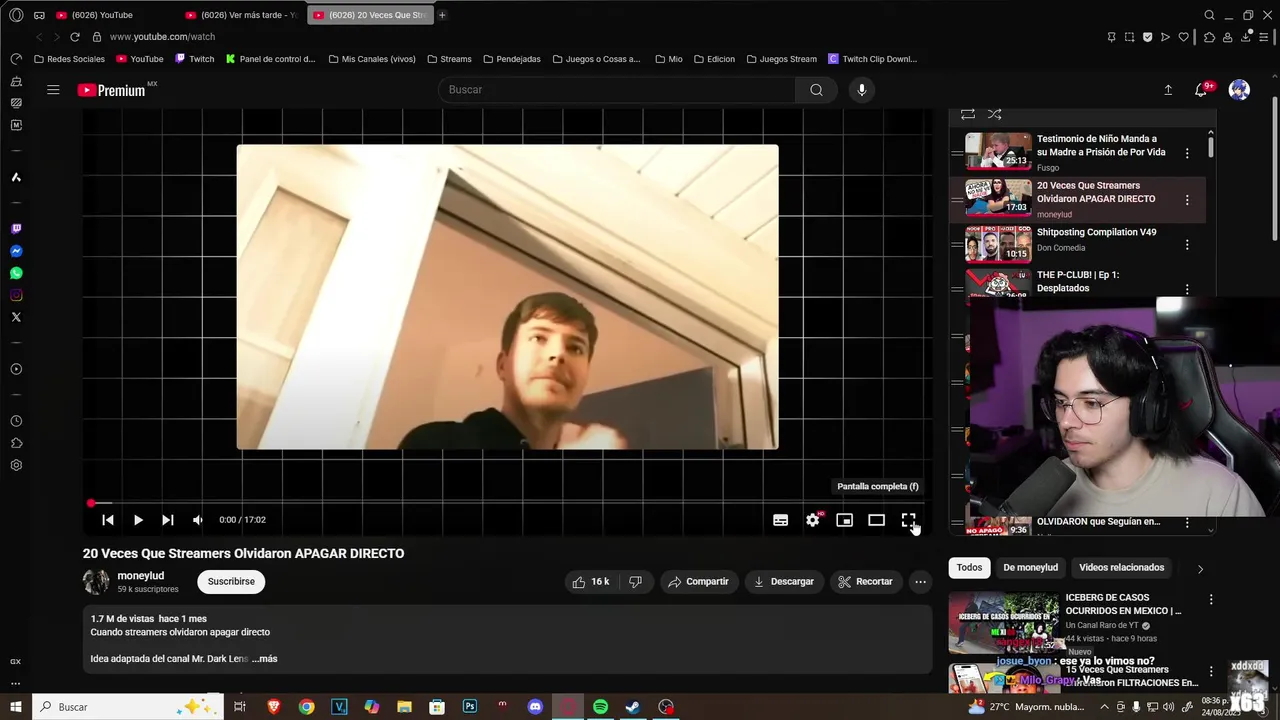Click the video progress bar

click(508, 503)
